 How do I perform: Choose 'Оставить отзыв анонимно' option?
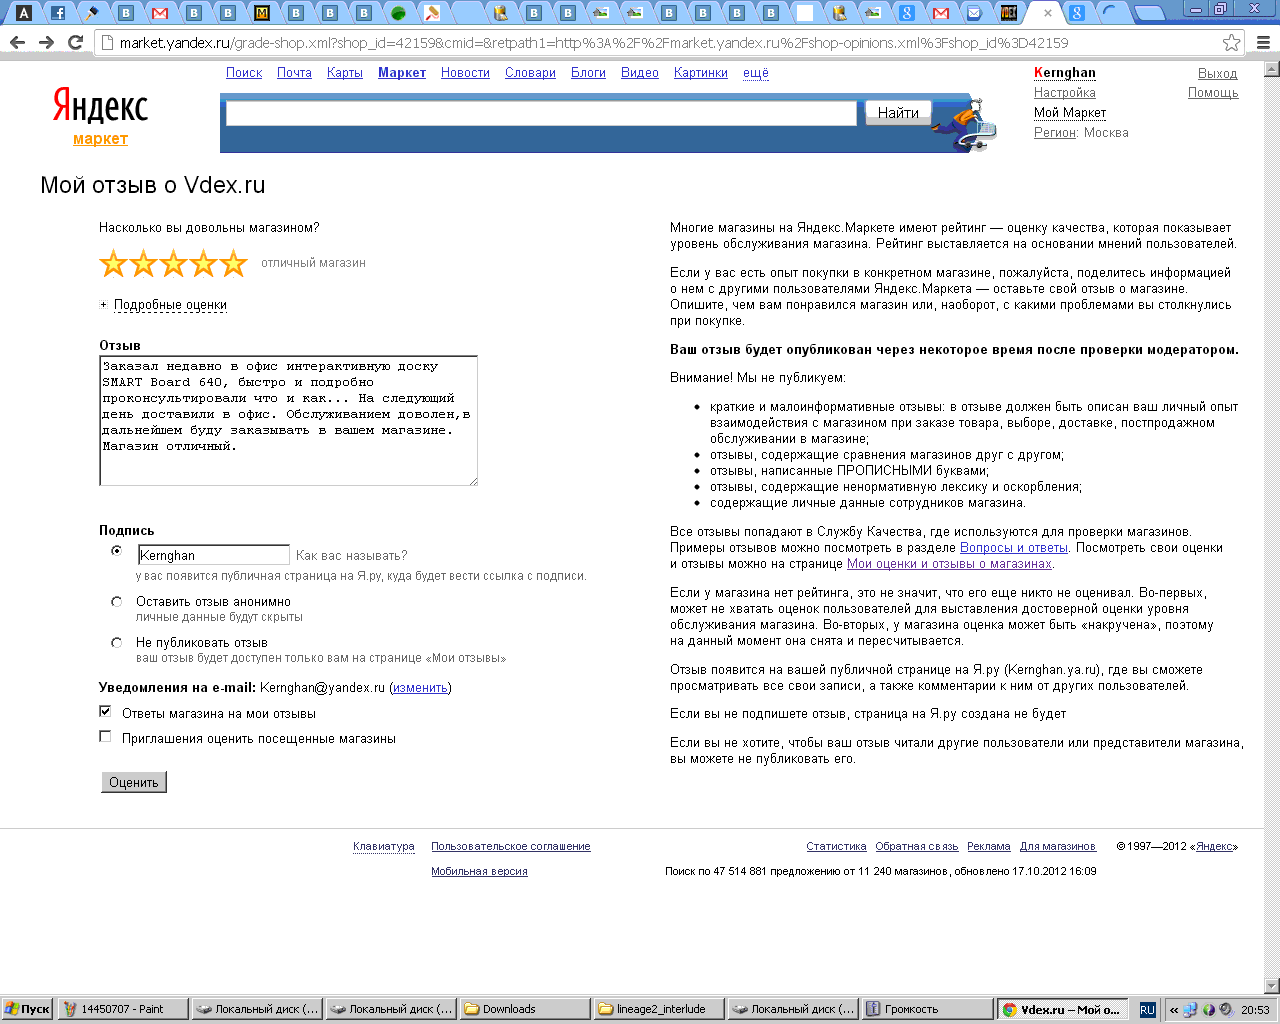click(x=117, y=602)
